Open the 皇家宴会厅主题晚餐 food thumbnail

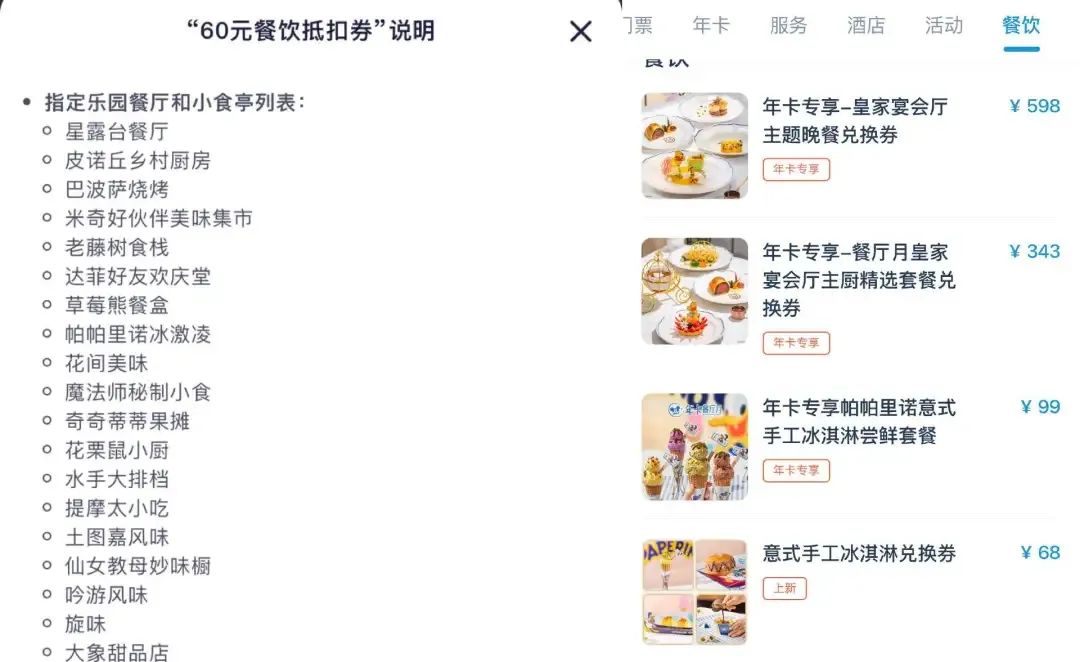click(x=694, y=145)
